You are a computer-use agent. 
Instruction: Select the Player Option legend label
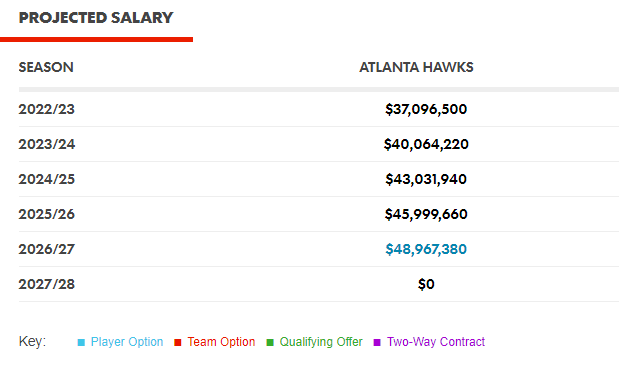[127, 342]
